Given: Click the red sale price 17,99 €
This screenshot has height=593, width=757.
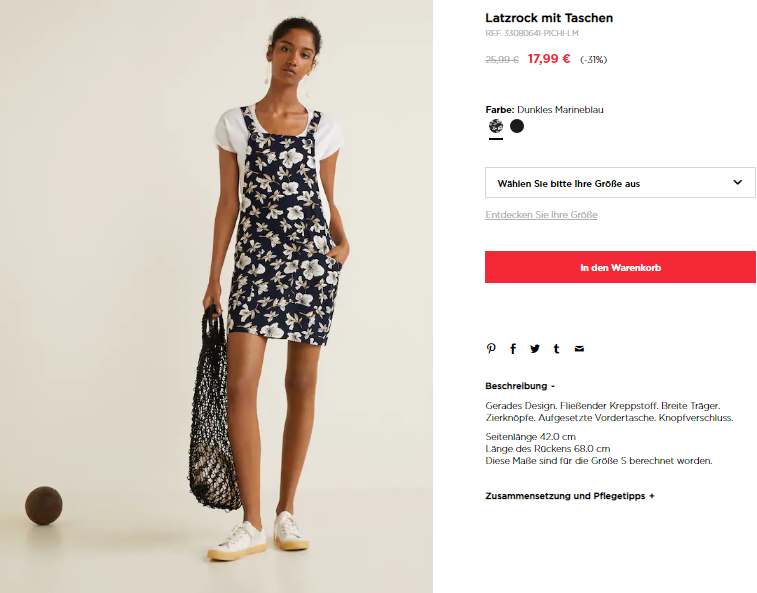Looking at the screenshot, I should point(549,59).
